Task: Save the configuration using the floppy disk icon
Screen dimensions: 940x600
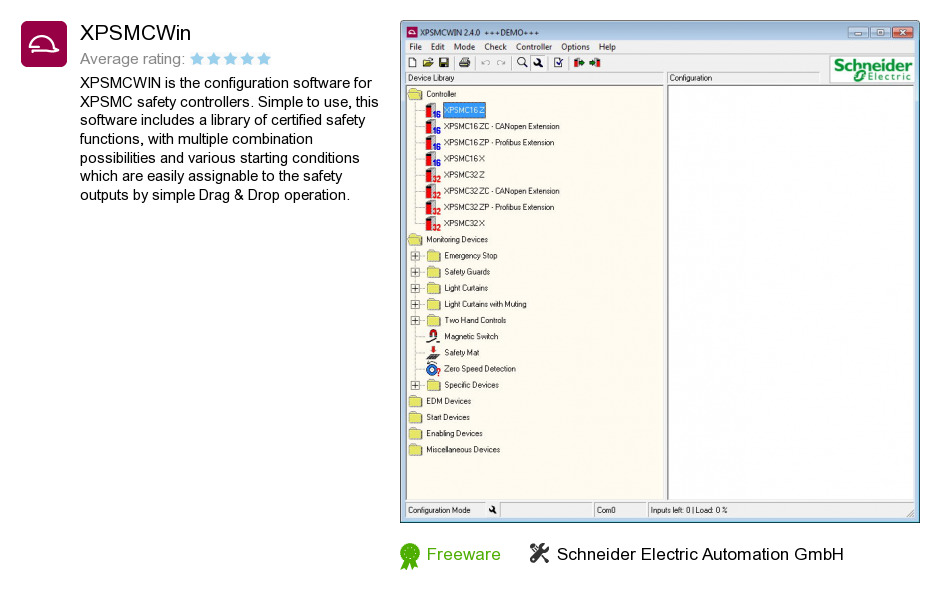Action: point(444,62)
